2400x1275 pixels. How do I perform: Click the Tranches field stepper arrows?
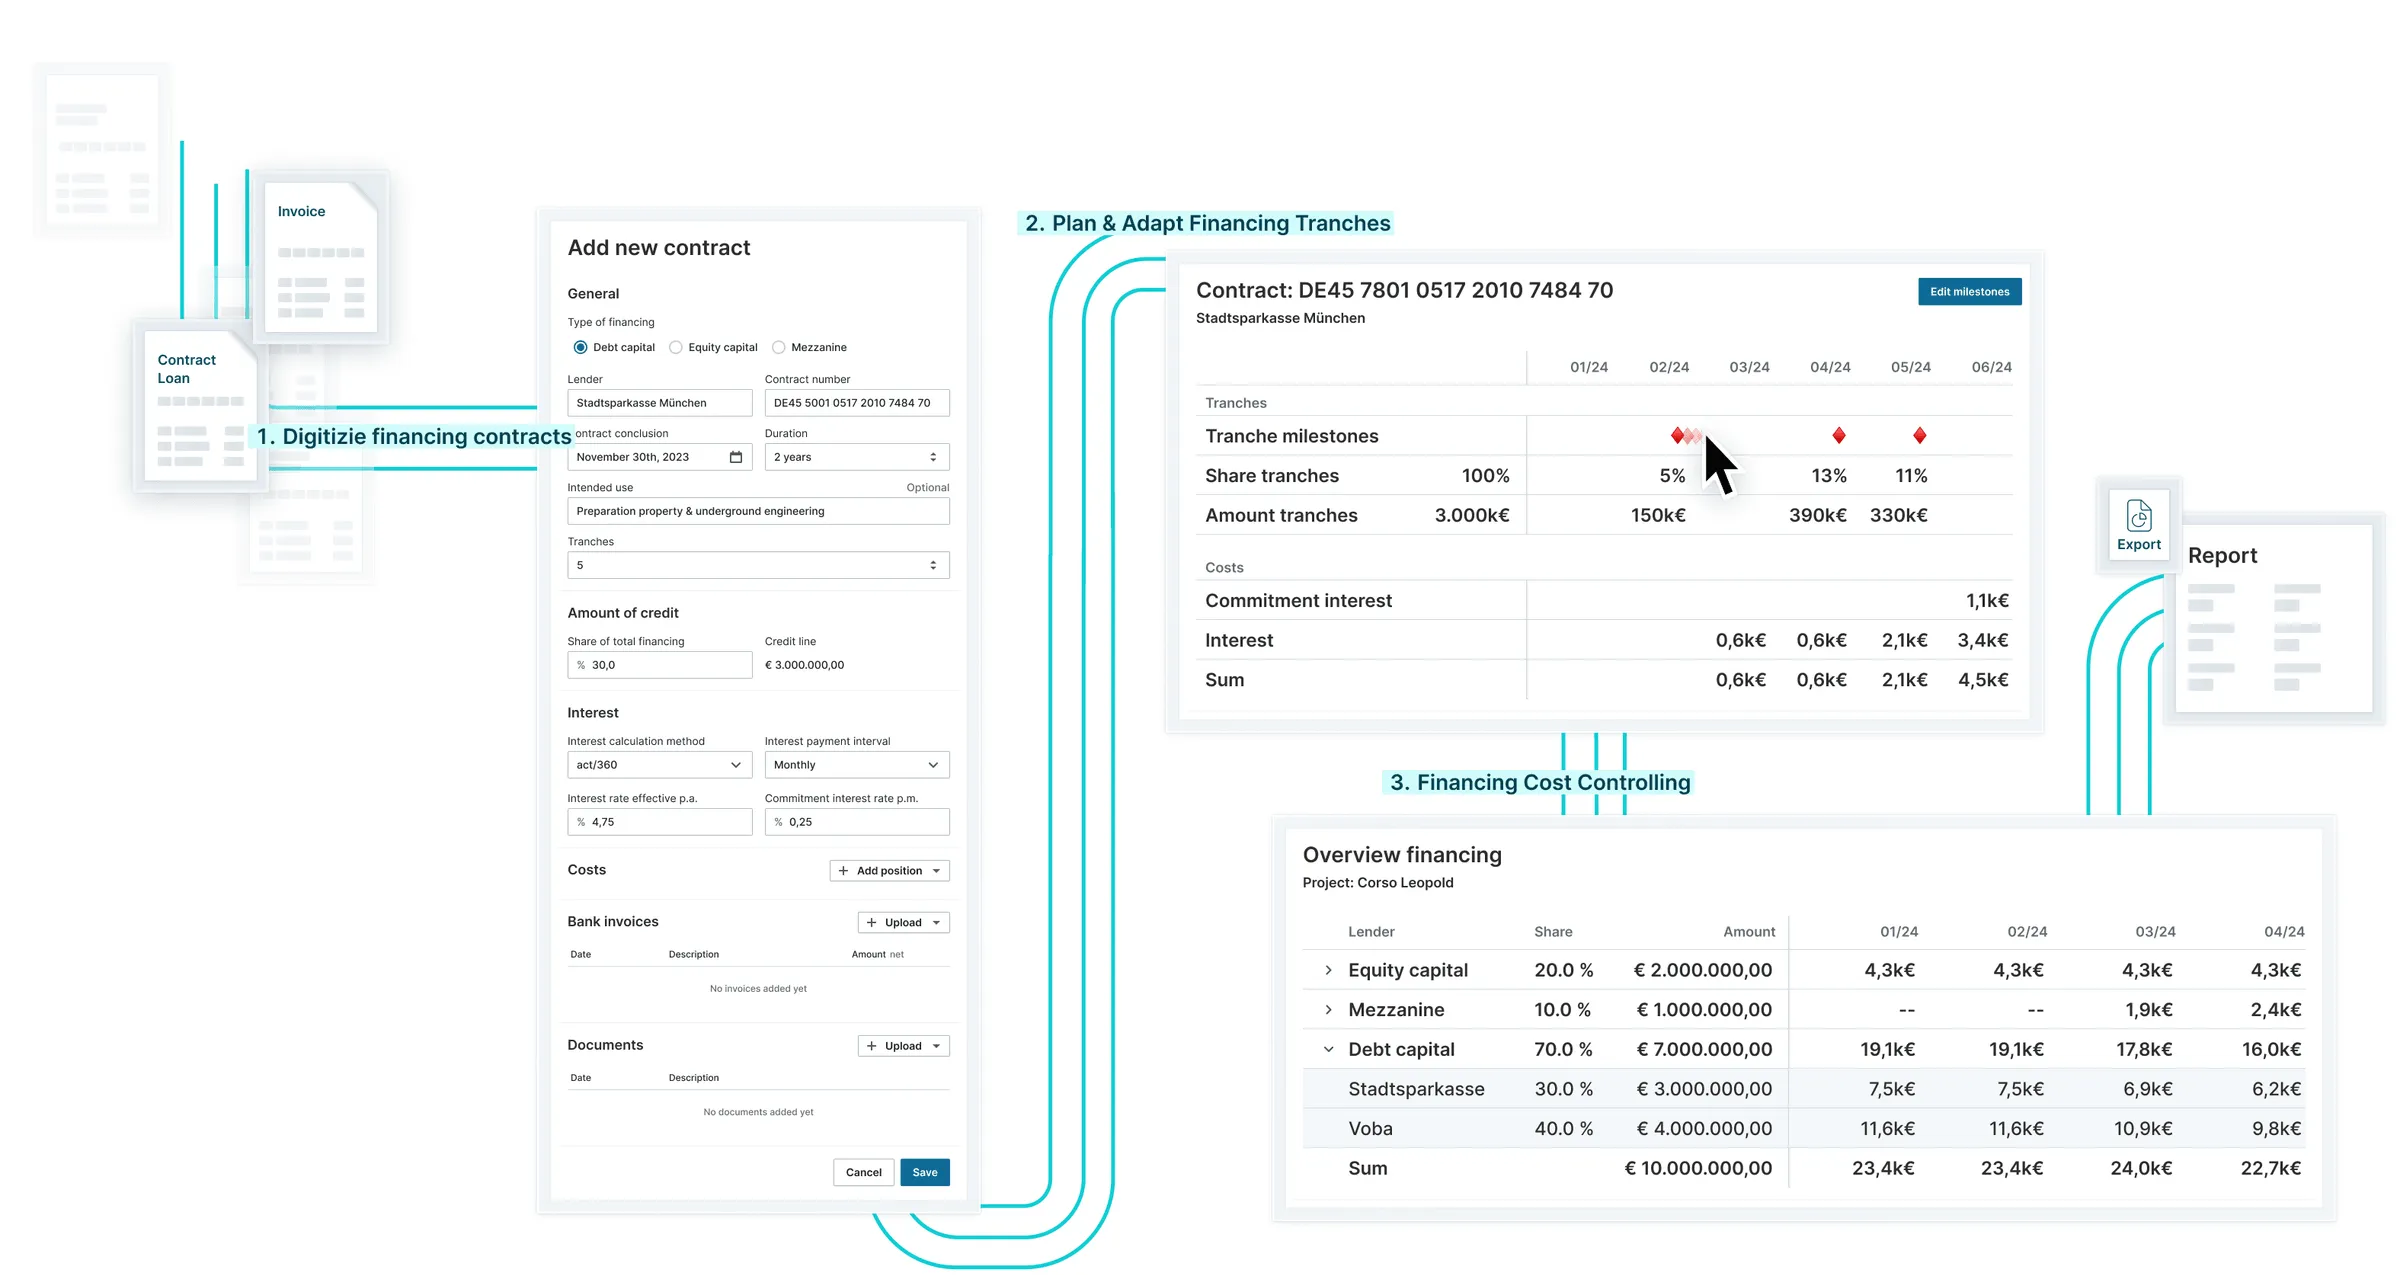(933, 565)
